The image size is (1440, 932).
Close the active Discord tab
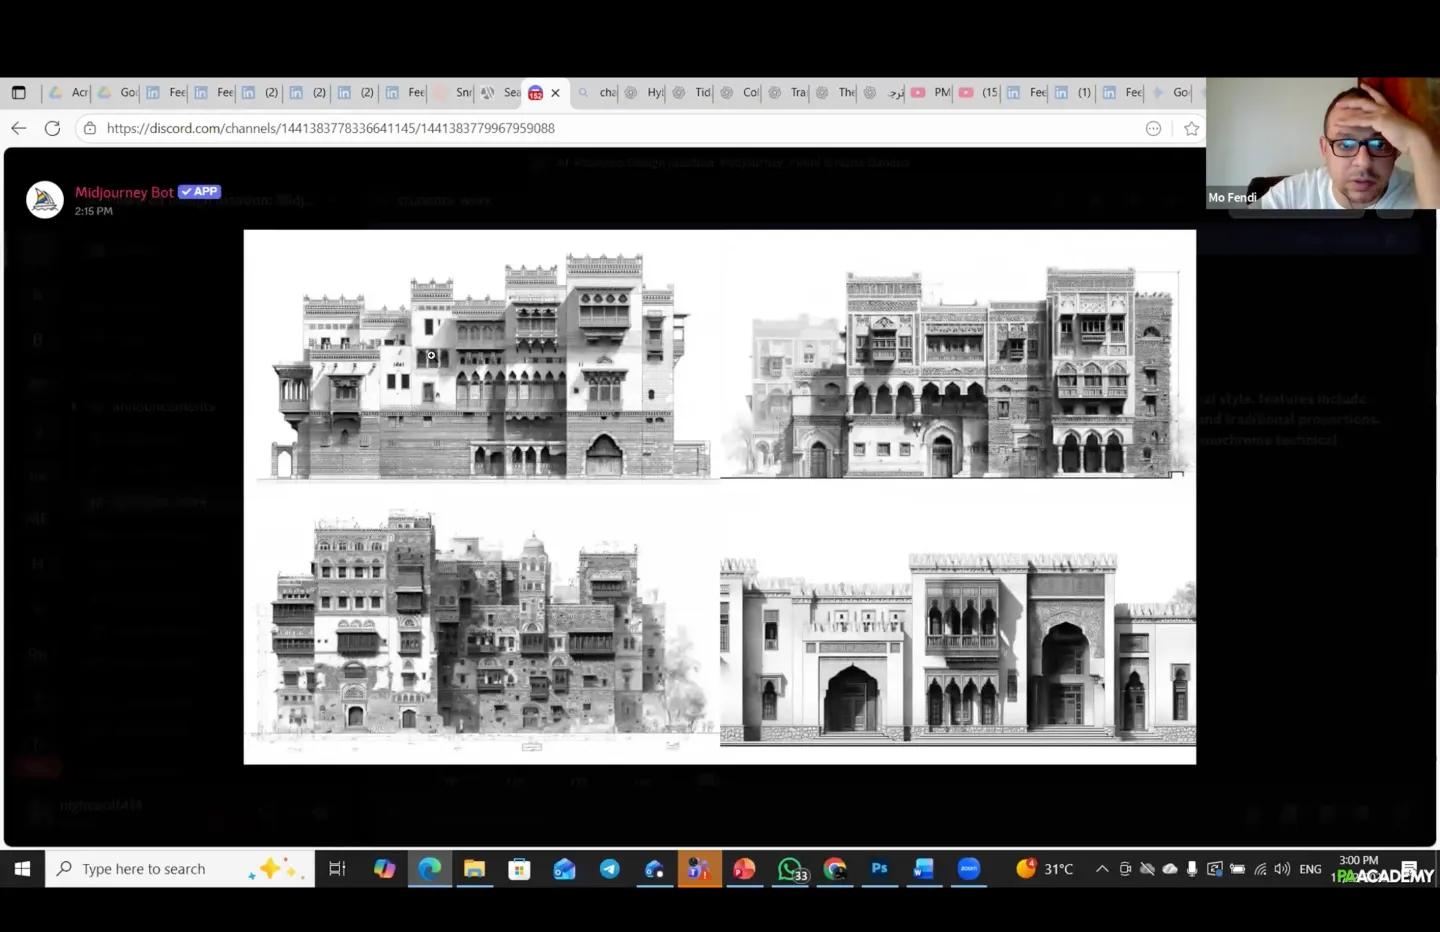pos(556,93)
